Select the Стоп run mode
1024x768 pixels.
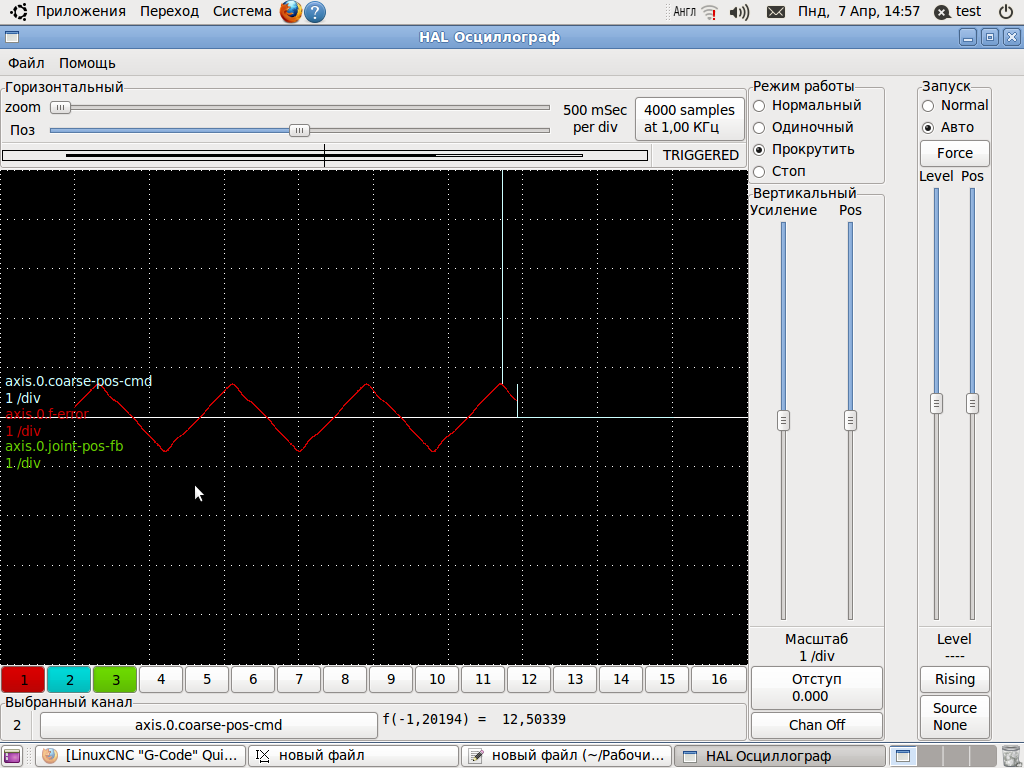pos(780,172)
